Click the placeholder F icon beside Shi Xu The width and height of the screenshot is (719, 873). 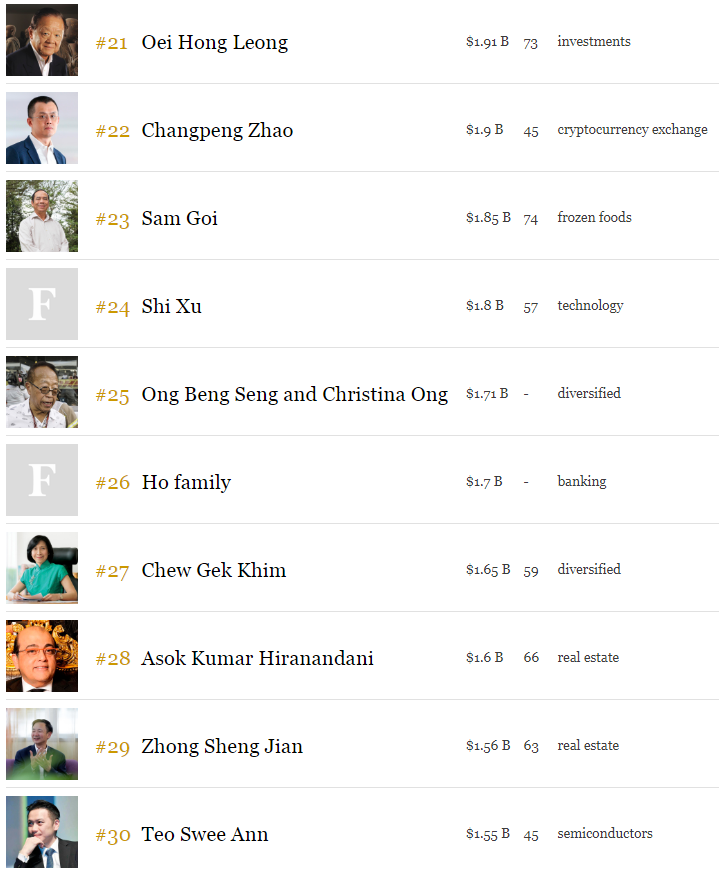(x=42, y=304)
